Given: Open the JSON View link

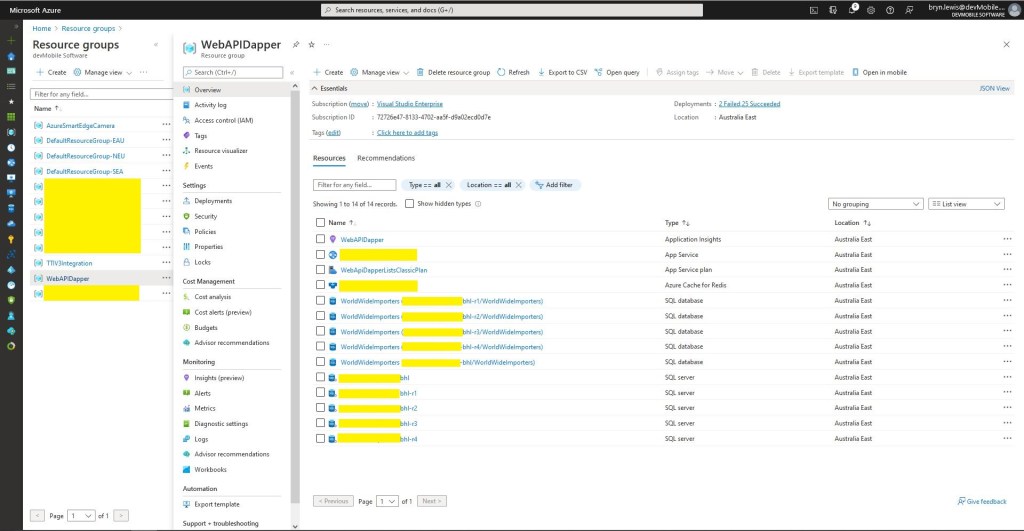Looking at the screenshot, I should 994,89.
